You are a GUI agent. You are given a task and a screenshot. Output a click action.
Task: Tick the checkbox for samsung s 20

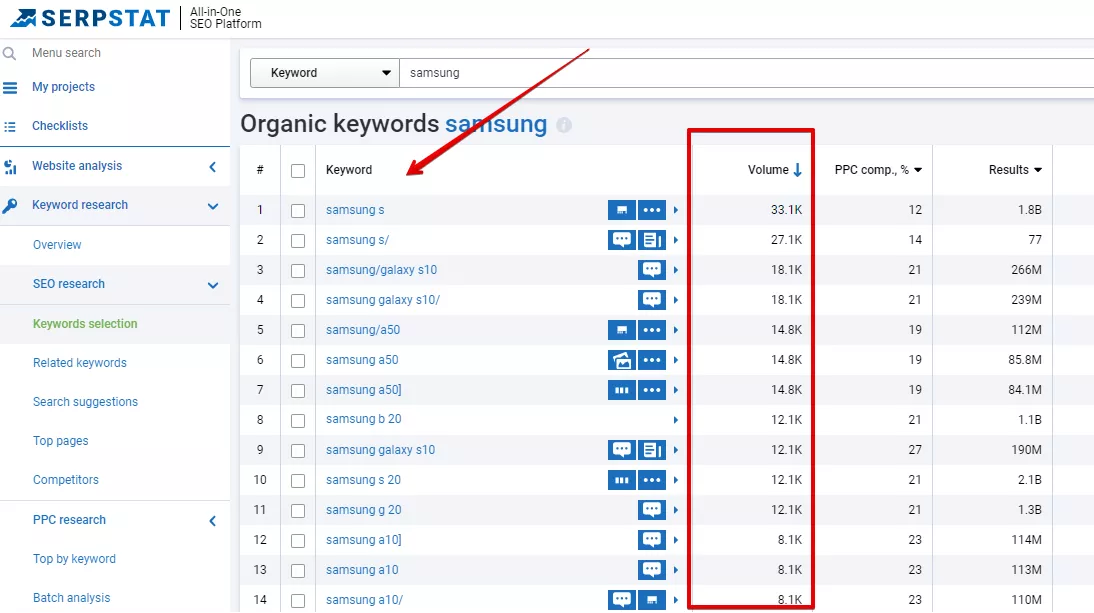pos(298,480)
